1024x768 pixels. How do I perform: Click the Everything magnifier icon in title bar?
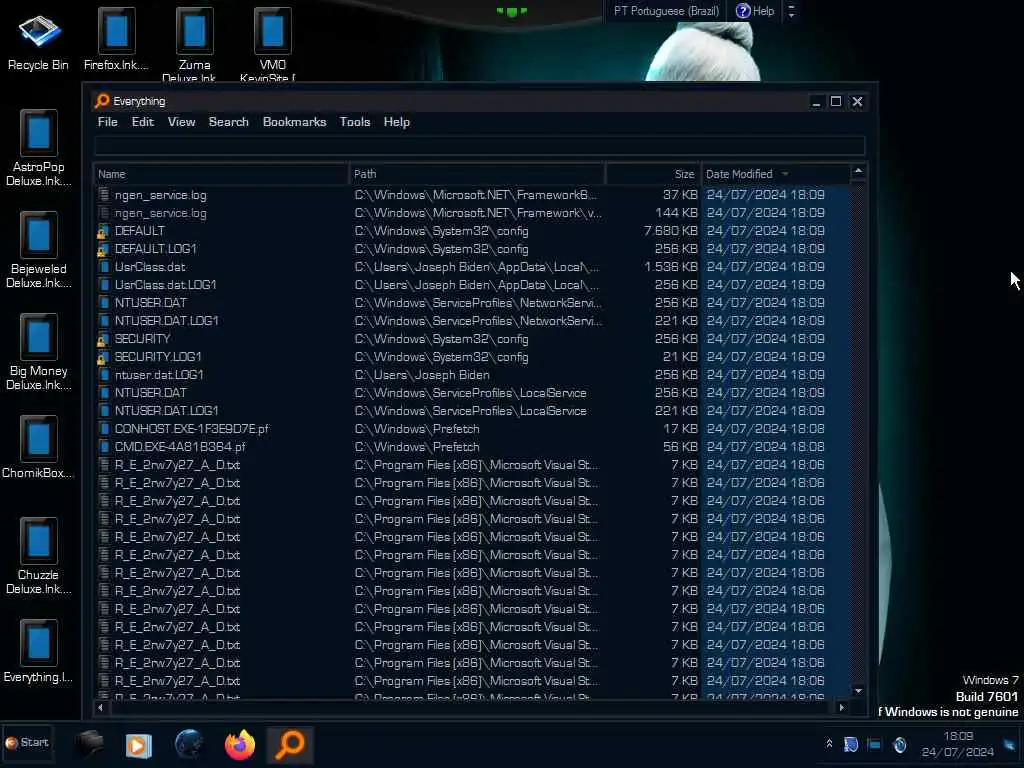[102, 101]
